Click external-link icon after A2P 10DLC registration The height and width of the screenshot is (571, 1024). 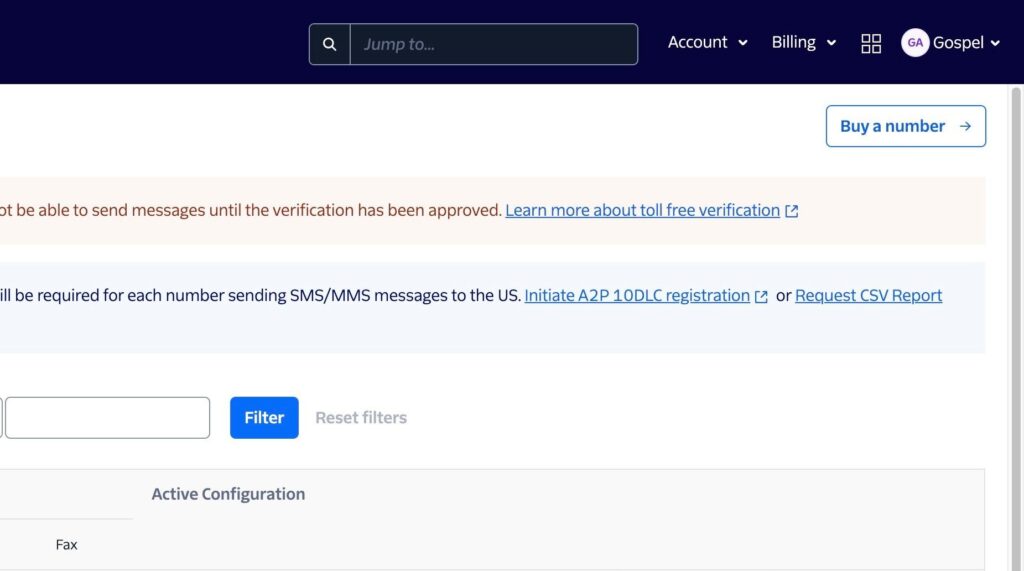762,296
